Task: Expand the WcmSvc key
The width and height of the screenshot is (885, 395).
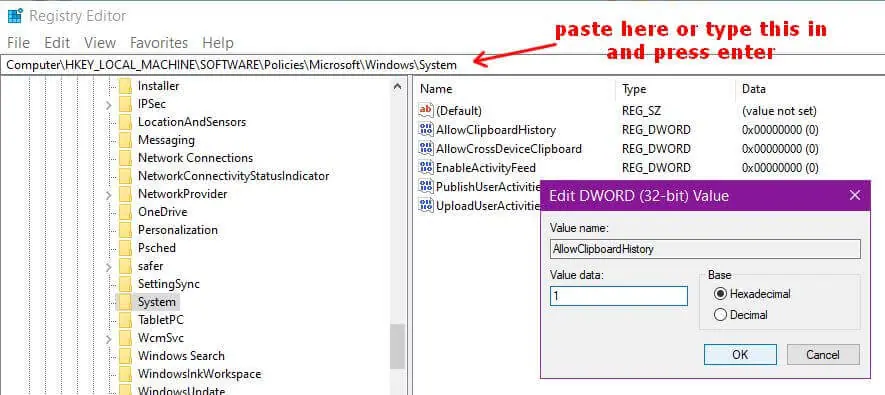Action: coord(108,338)
